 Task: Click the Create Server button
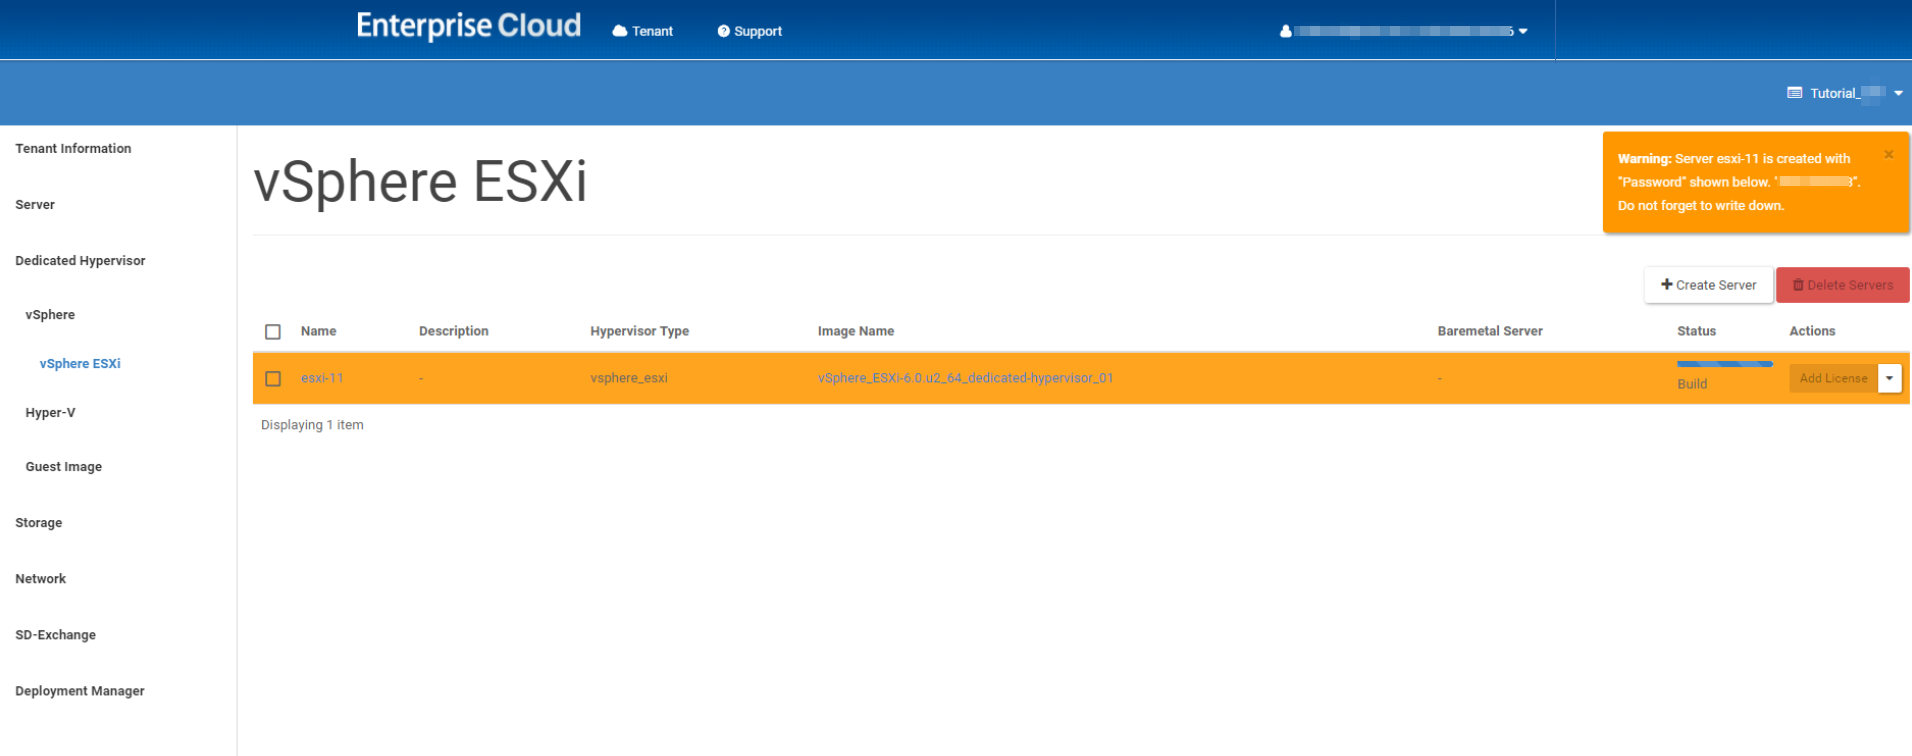click(x=1708, y=285)
